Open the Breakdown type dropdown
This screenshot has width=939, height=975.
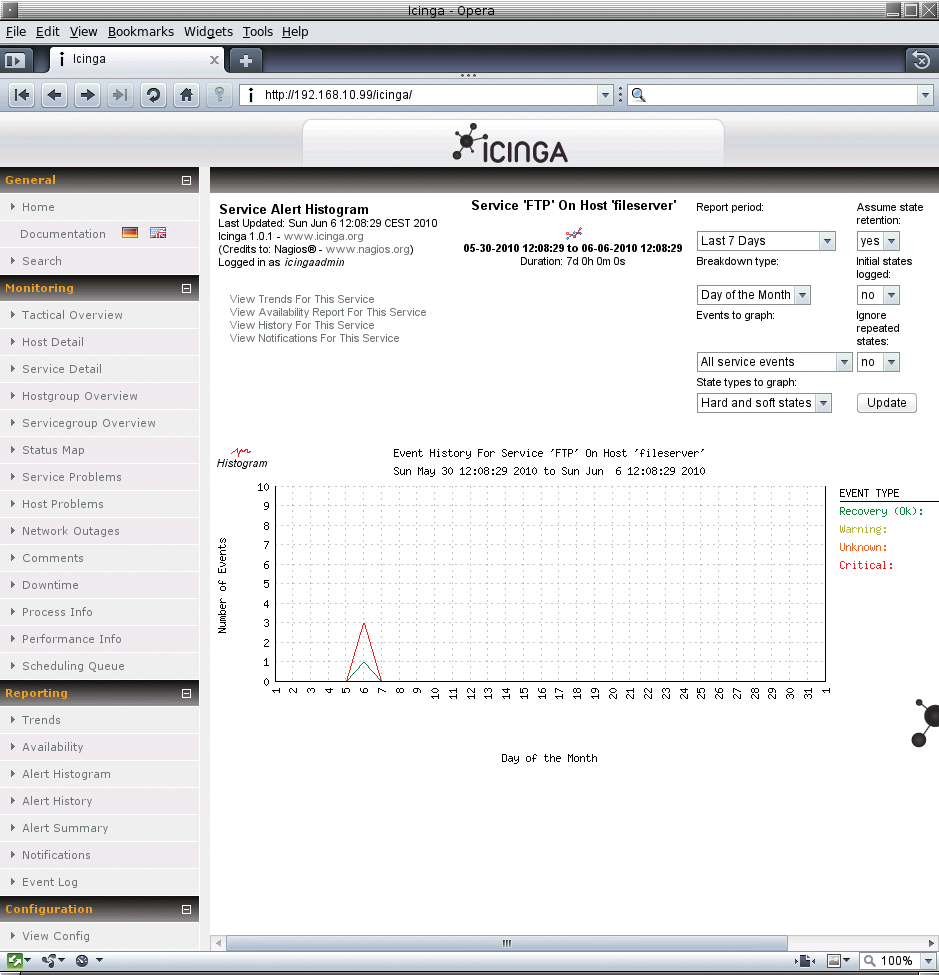pyautogui.click(x=753, y=295)
